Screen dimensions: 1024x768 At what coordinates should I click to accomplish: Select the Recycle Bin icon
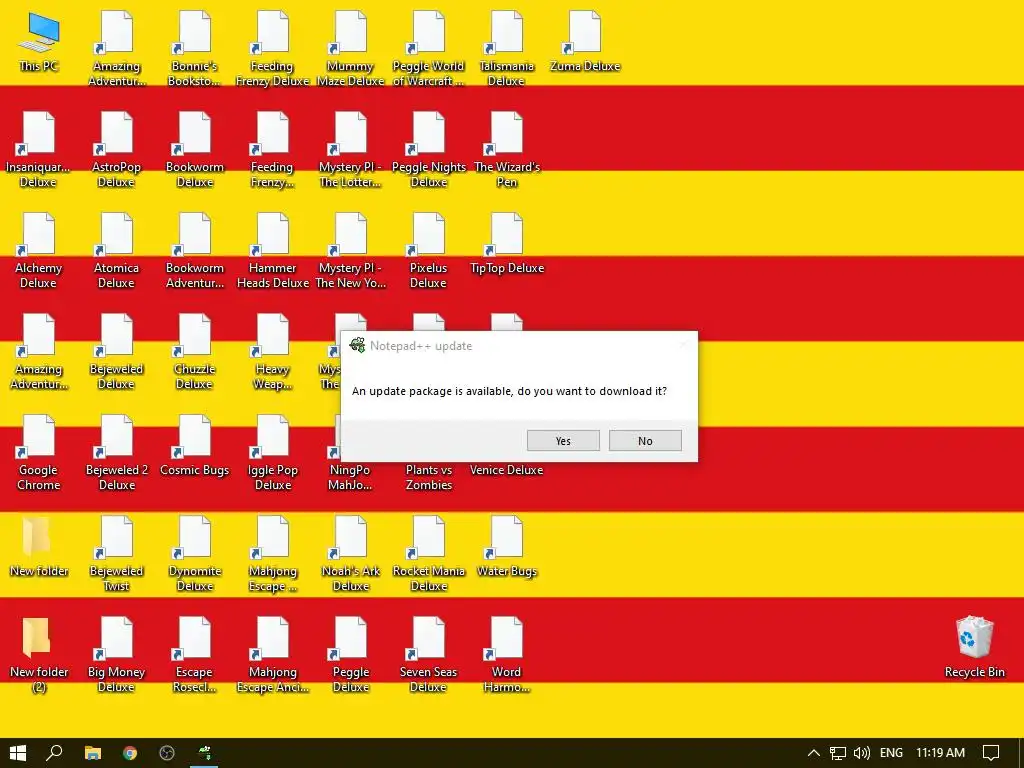(974, 648)
